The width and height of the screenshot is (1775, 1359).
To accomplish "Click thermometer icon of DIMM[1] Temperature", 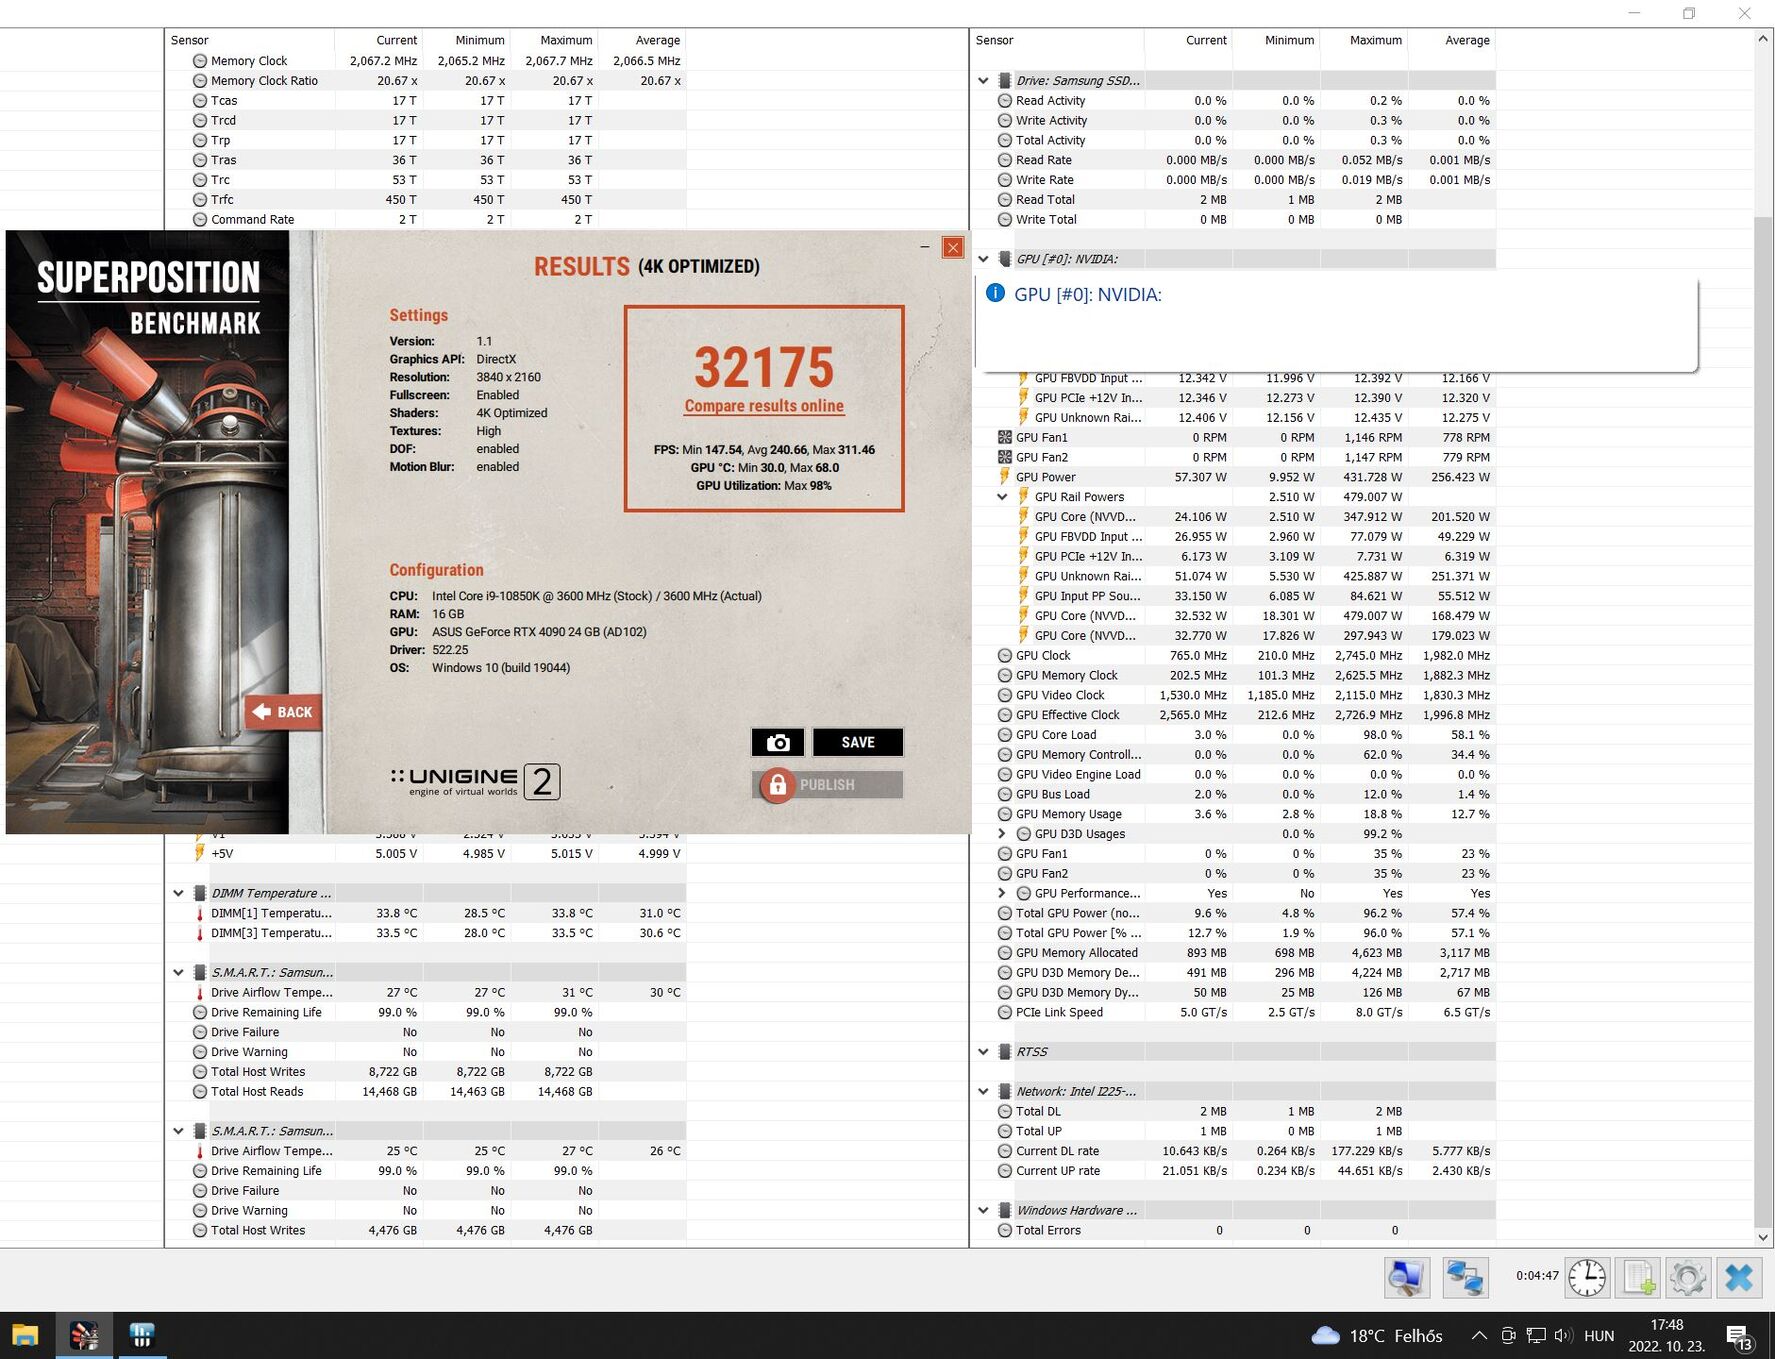I will 200,913.
